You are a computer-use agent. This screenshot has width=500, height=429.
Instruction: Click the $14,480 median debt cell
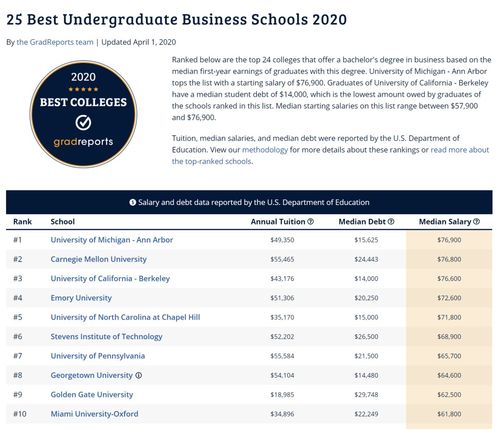[x=366, y=375]
